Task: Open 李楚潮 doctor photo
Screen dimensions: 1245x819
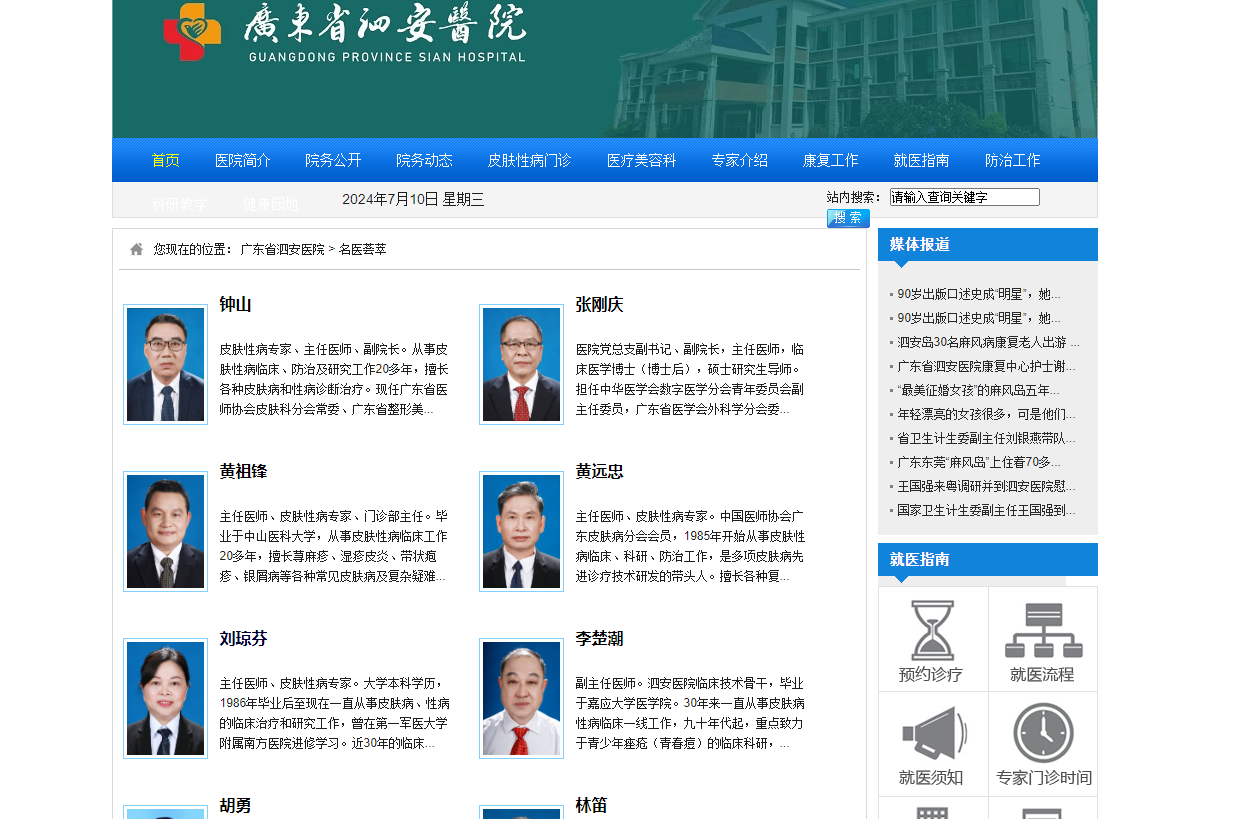Action: [521, 699]
